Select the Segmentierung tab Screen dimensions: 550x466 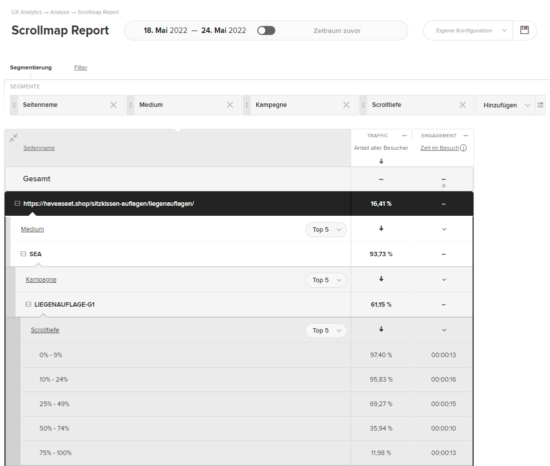click(31, 67)
